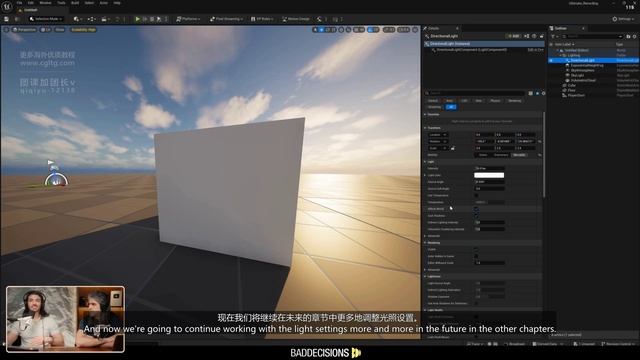Open the Window menu
This screenshot has width=640, height=360.
point(45,3)
